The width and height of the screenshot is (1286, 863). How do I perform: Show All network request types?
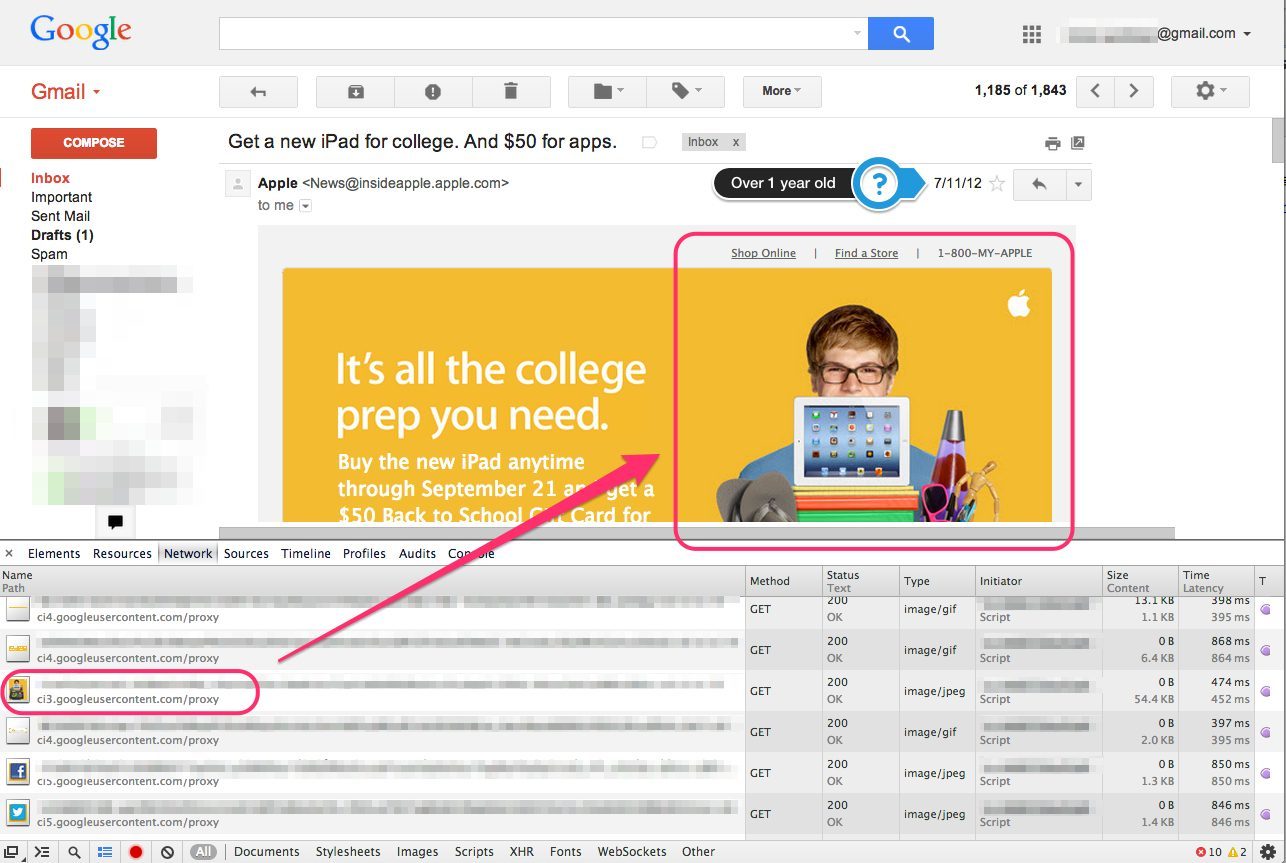click(x=204, y=852)
